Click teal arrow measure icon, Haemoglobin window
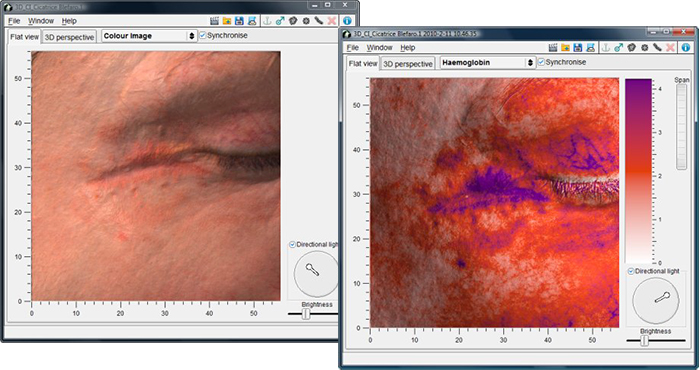 618,47
